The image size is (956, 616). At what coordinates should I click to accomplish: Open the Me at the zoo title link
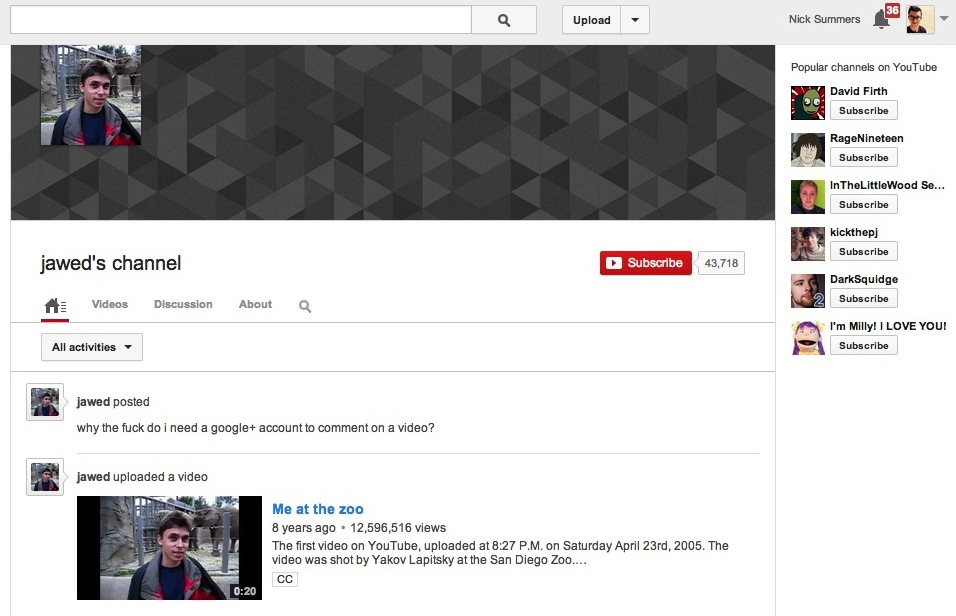click(x=318, y=509)
